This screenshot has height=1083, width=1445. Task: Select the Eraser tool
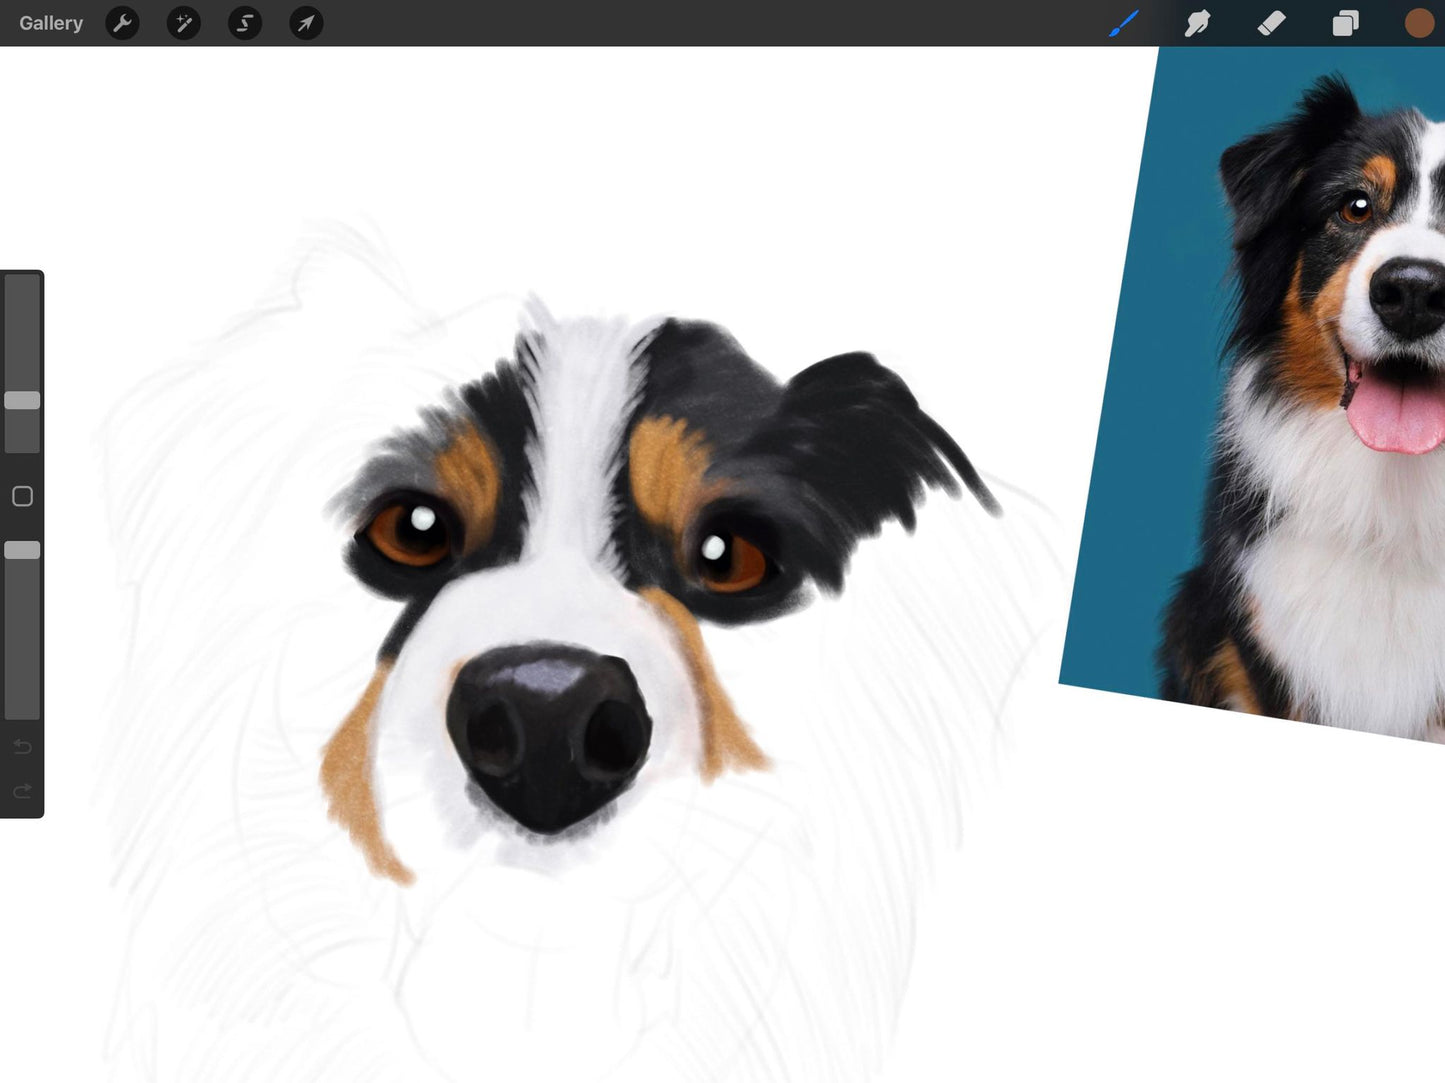[x=1271, y=23]
